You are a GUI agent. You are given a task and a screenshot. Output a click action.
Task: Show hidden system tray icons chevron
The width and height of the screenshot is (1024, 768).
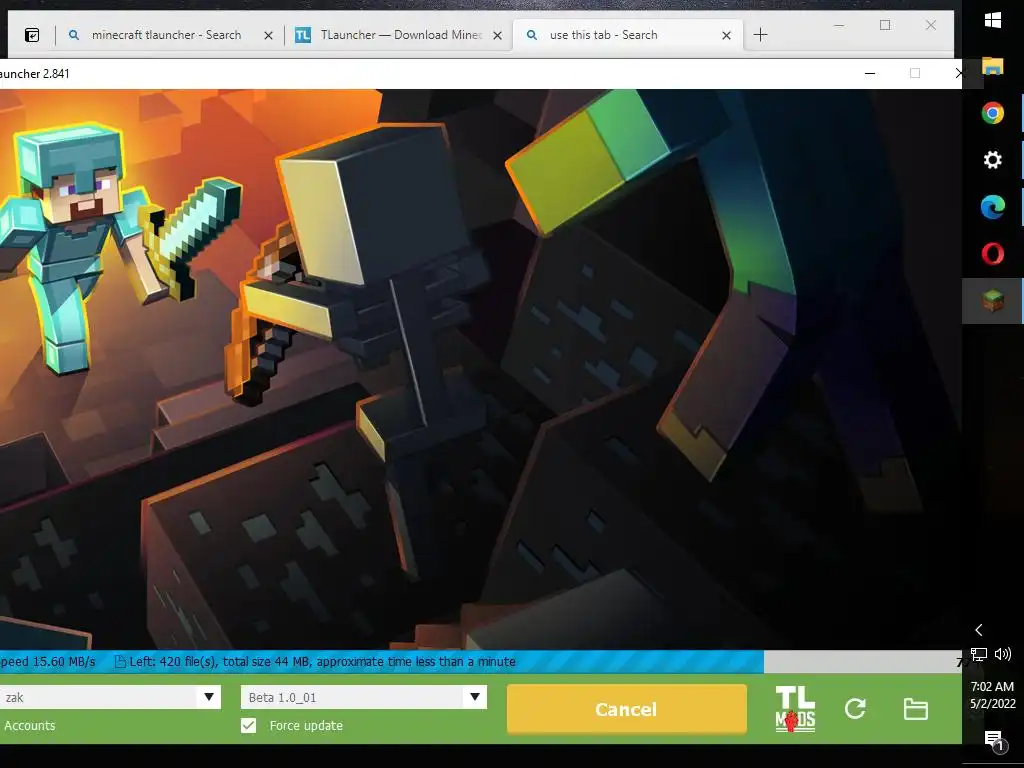(x=978, y=630)
